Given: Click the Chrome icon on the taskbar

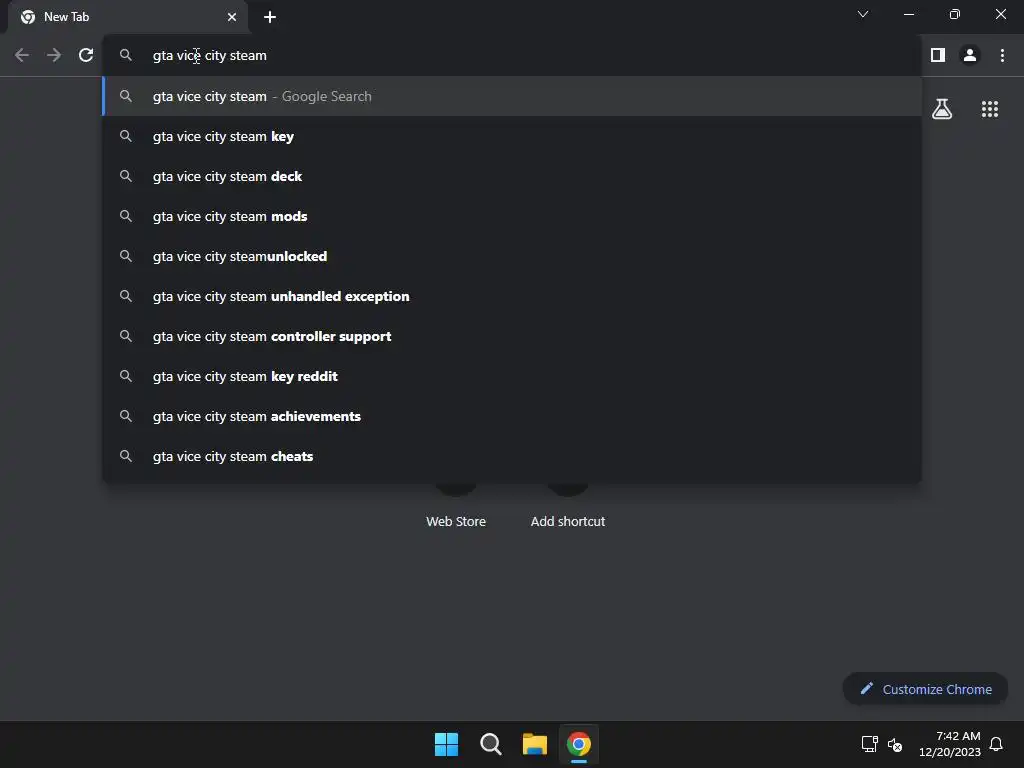Looking at the screenshot, I should click(579, 744).
